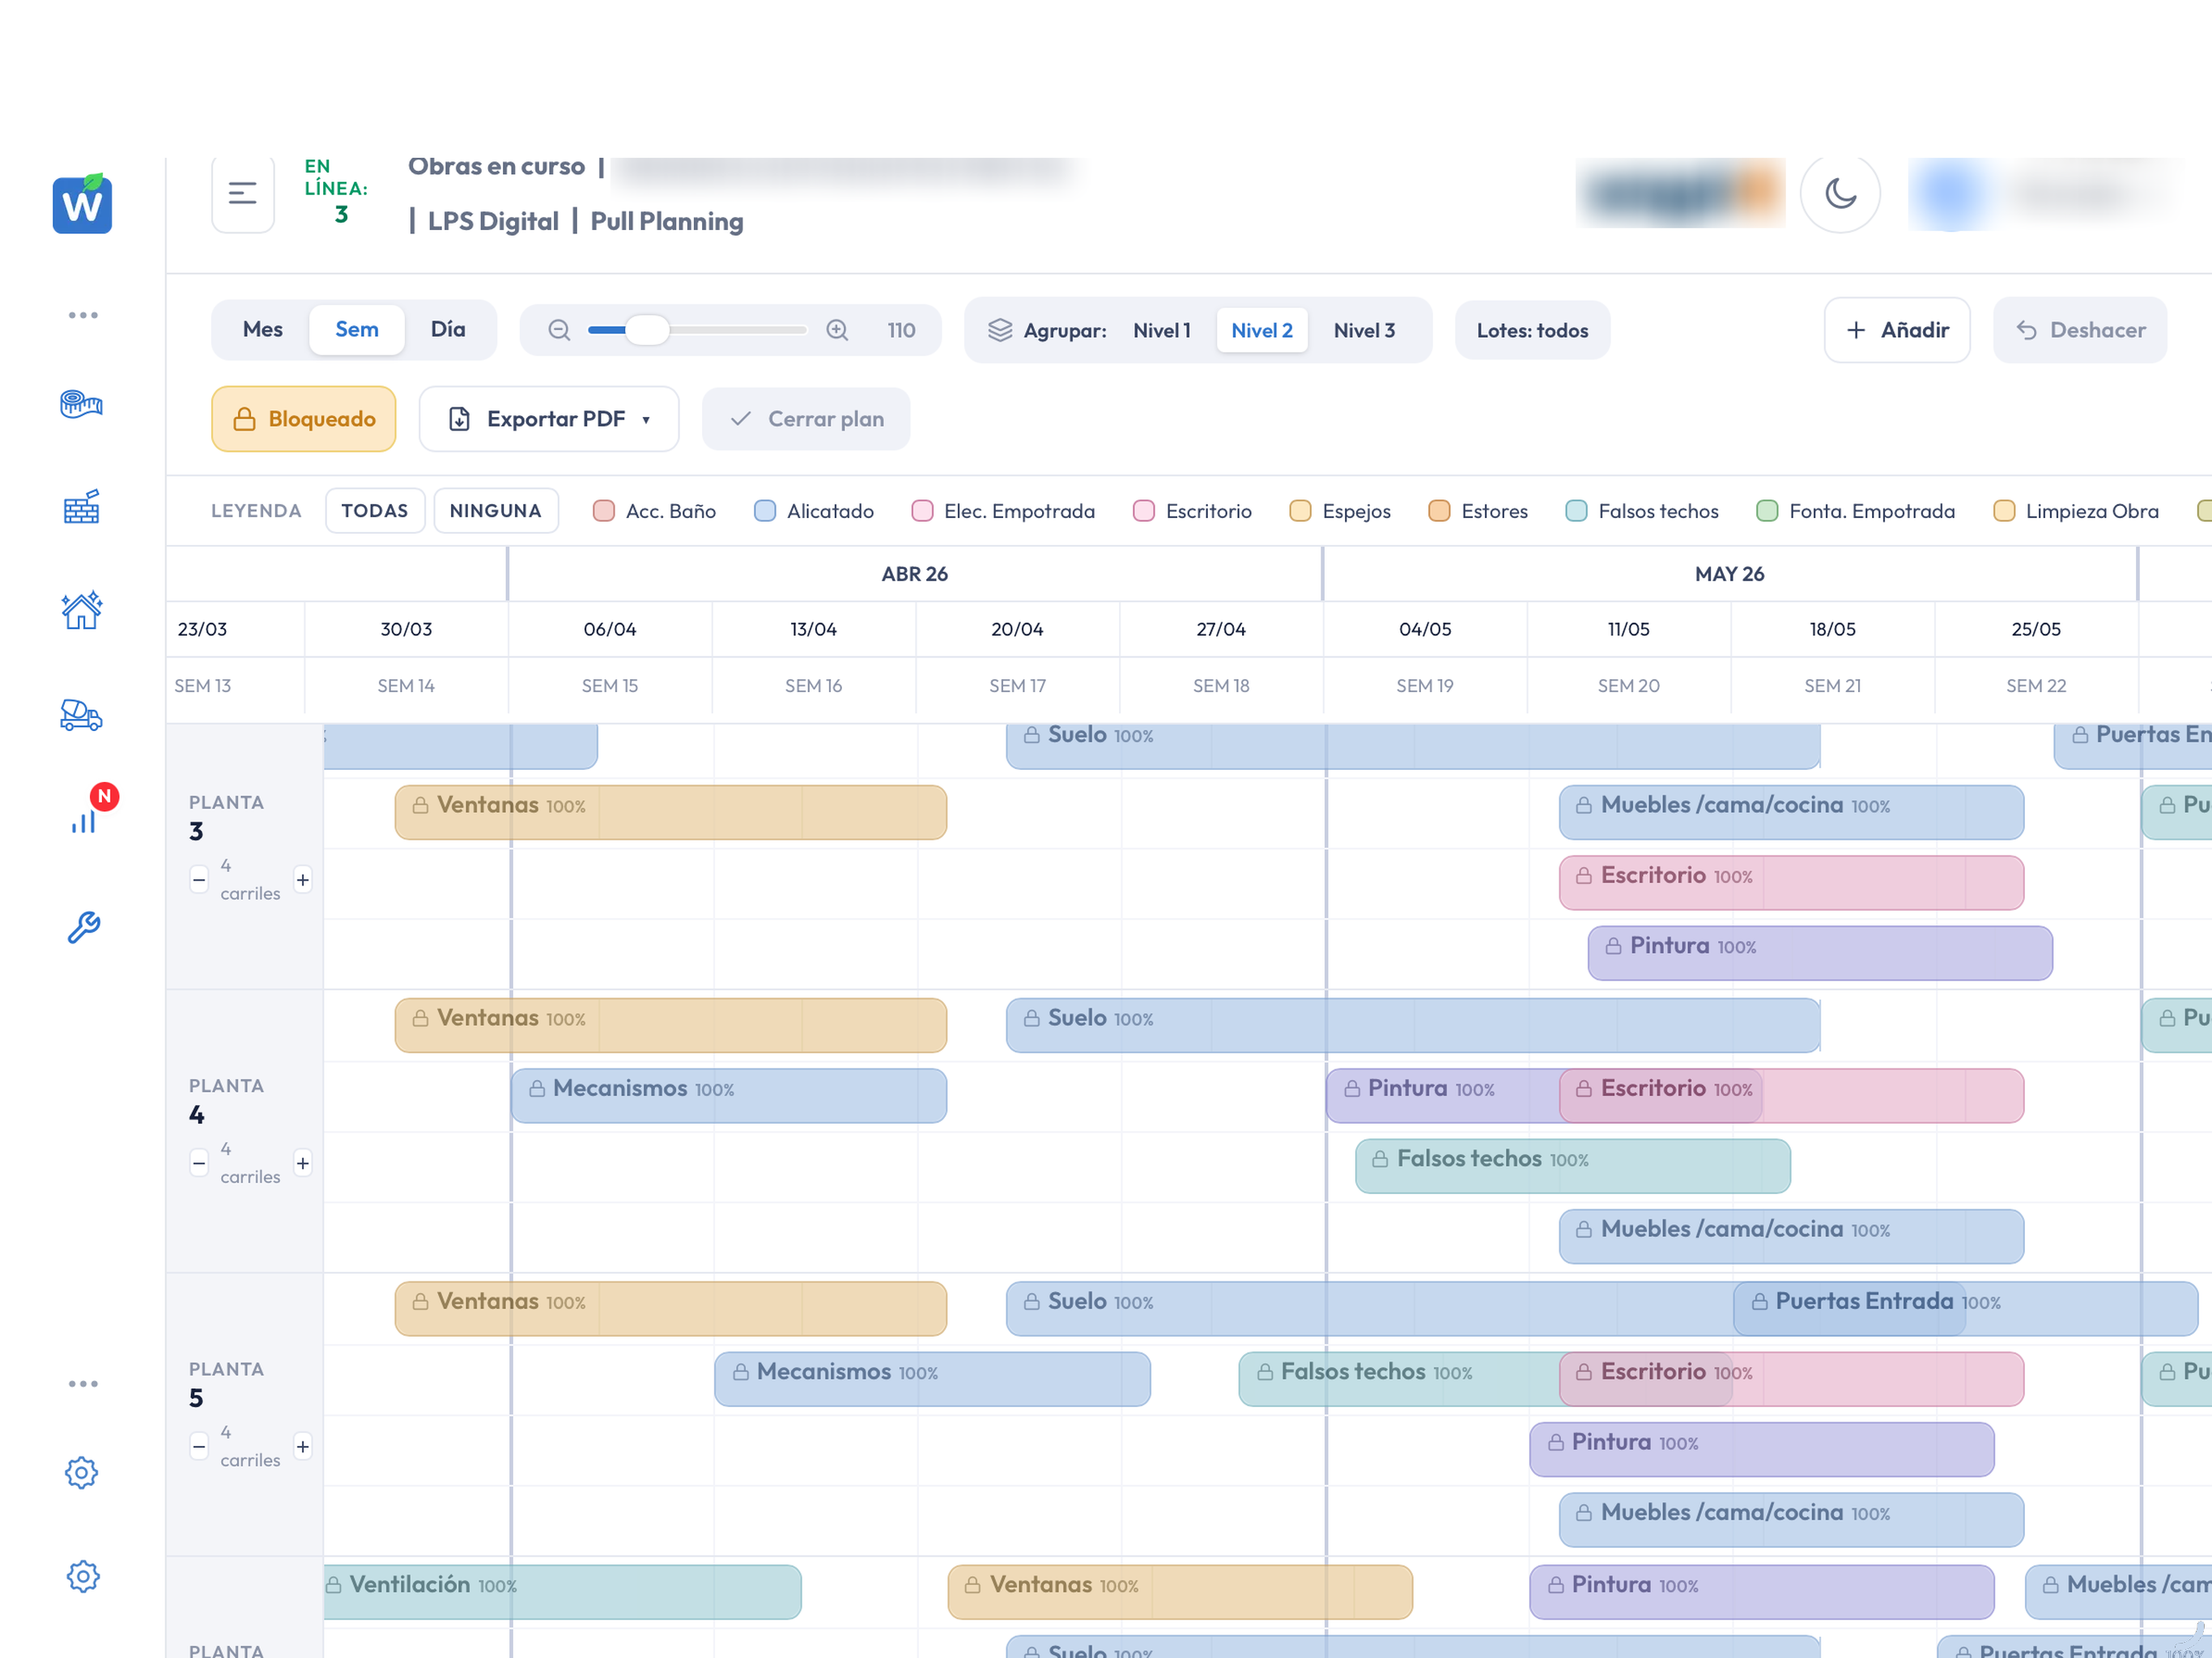
Task: Select Suelo task in Planta 4
Action: coord(1413,1025)
